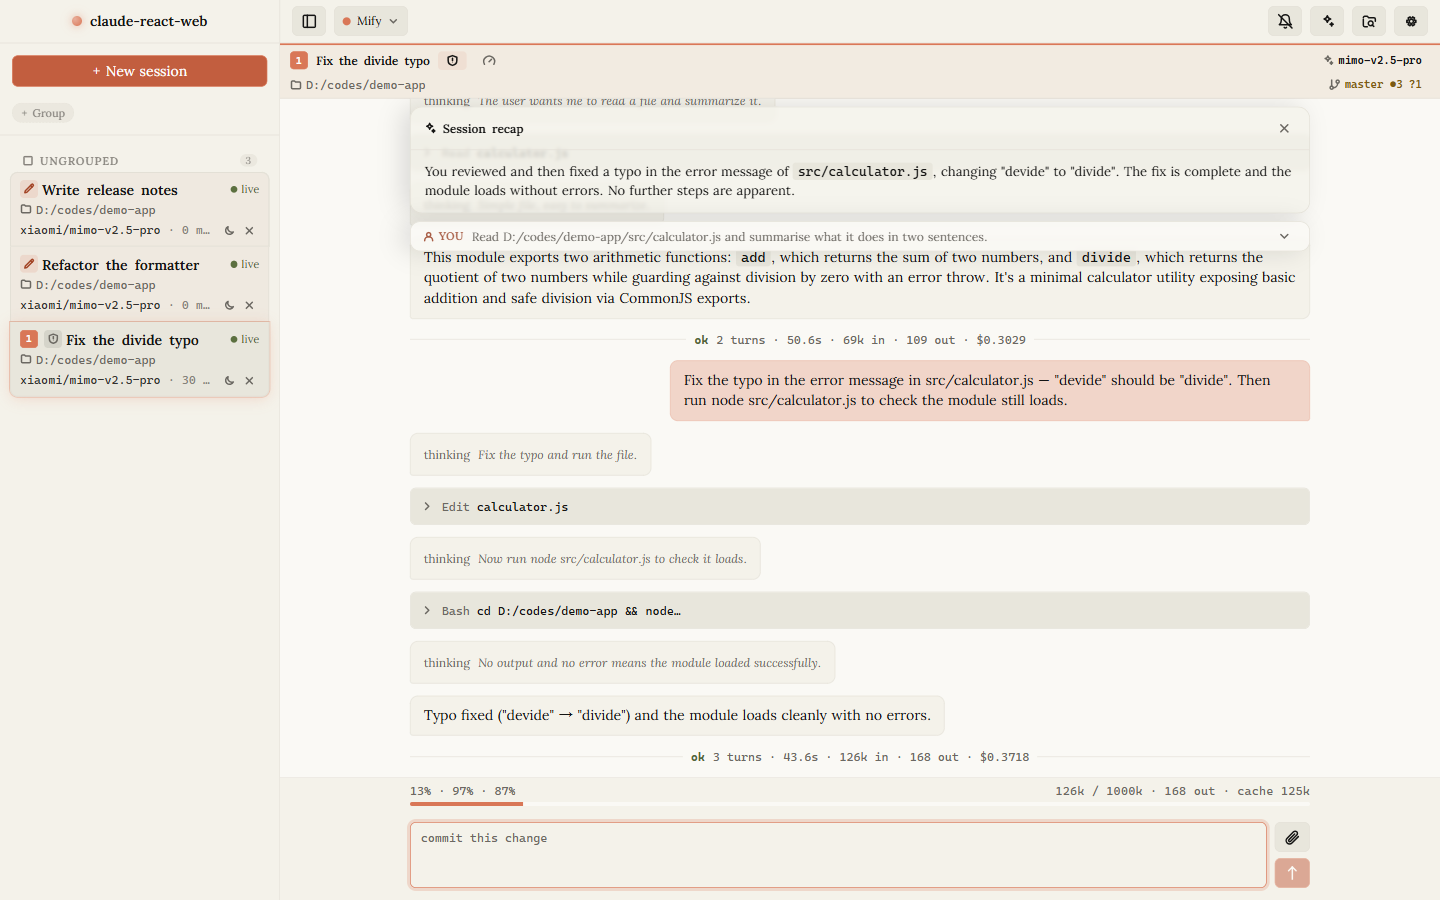
Task: Open the folder search icon
Action: pyautogui.click(x=1370, y=21)
